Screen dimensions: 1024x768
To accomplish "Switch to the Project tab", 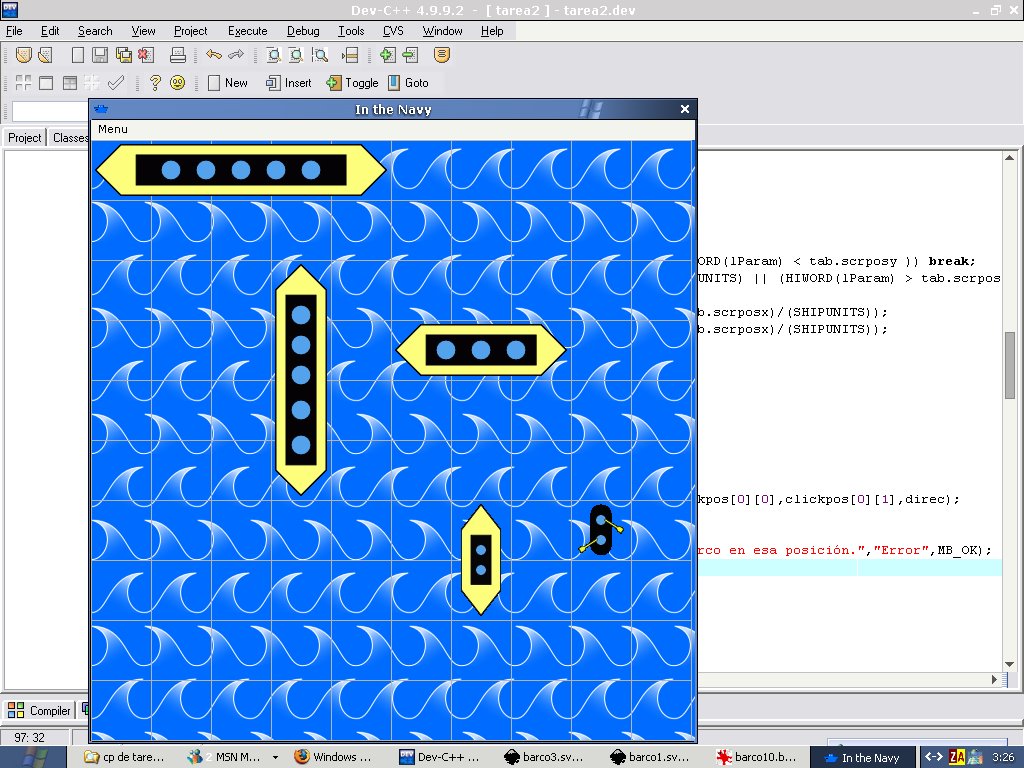I will (x=25, y=138).
